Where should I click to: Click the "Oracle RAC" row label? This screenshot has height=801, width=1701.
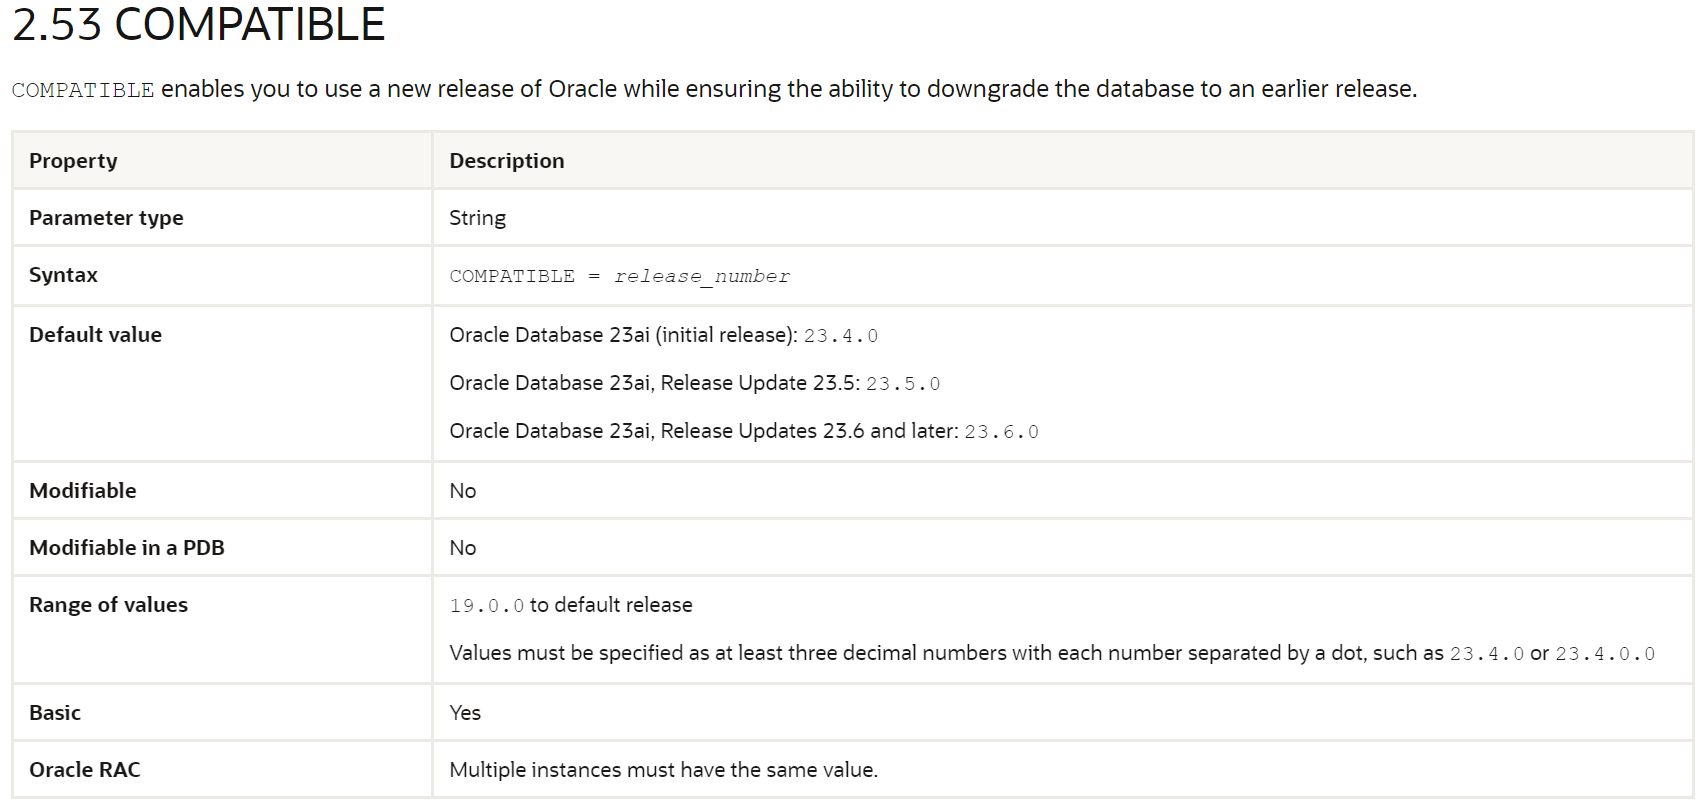[x=84, y=770]
